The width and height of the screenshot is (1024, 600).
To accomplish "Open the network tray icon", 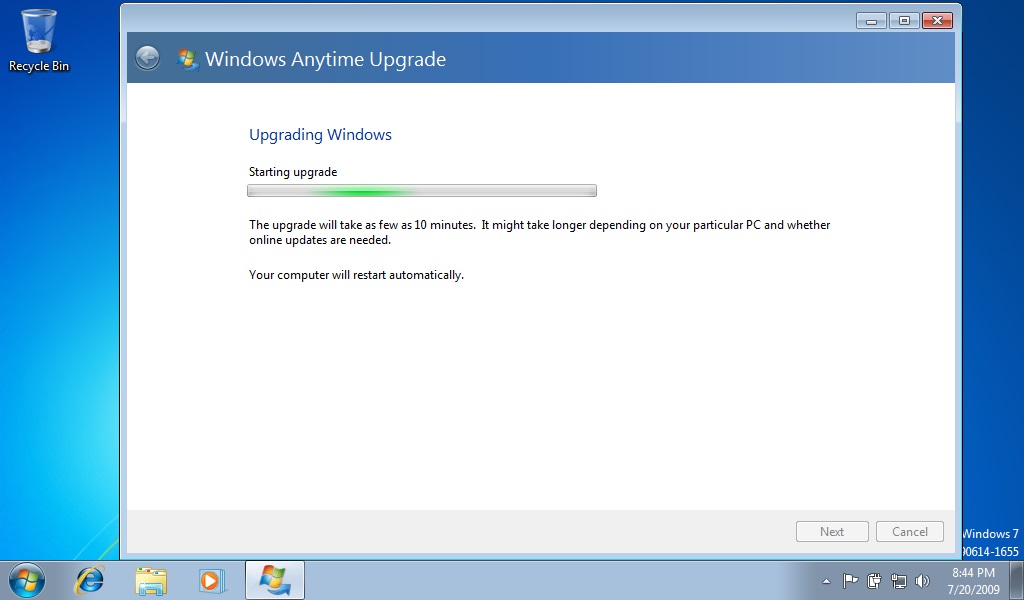I will [899, 580].
